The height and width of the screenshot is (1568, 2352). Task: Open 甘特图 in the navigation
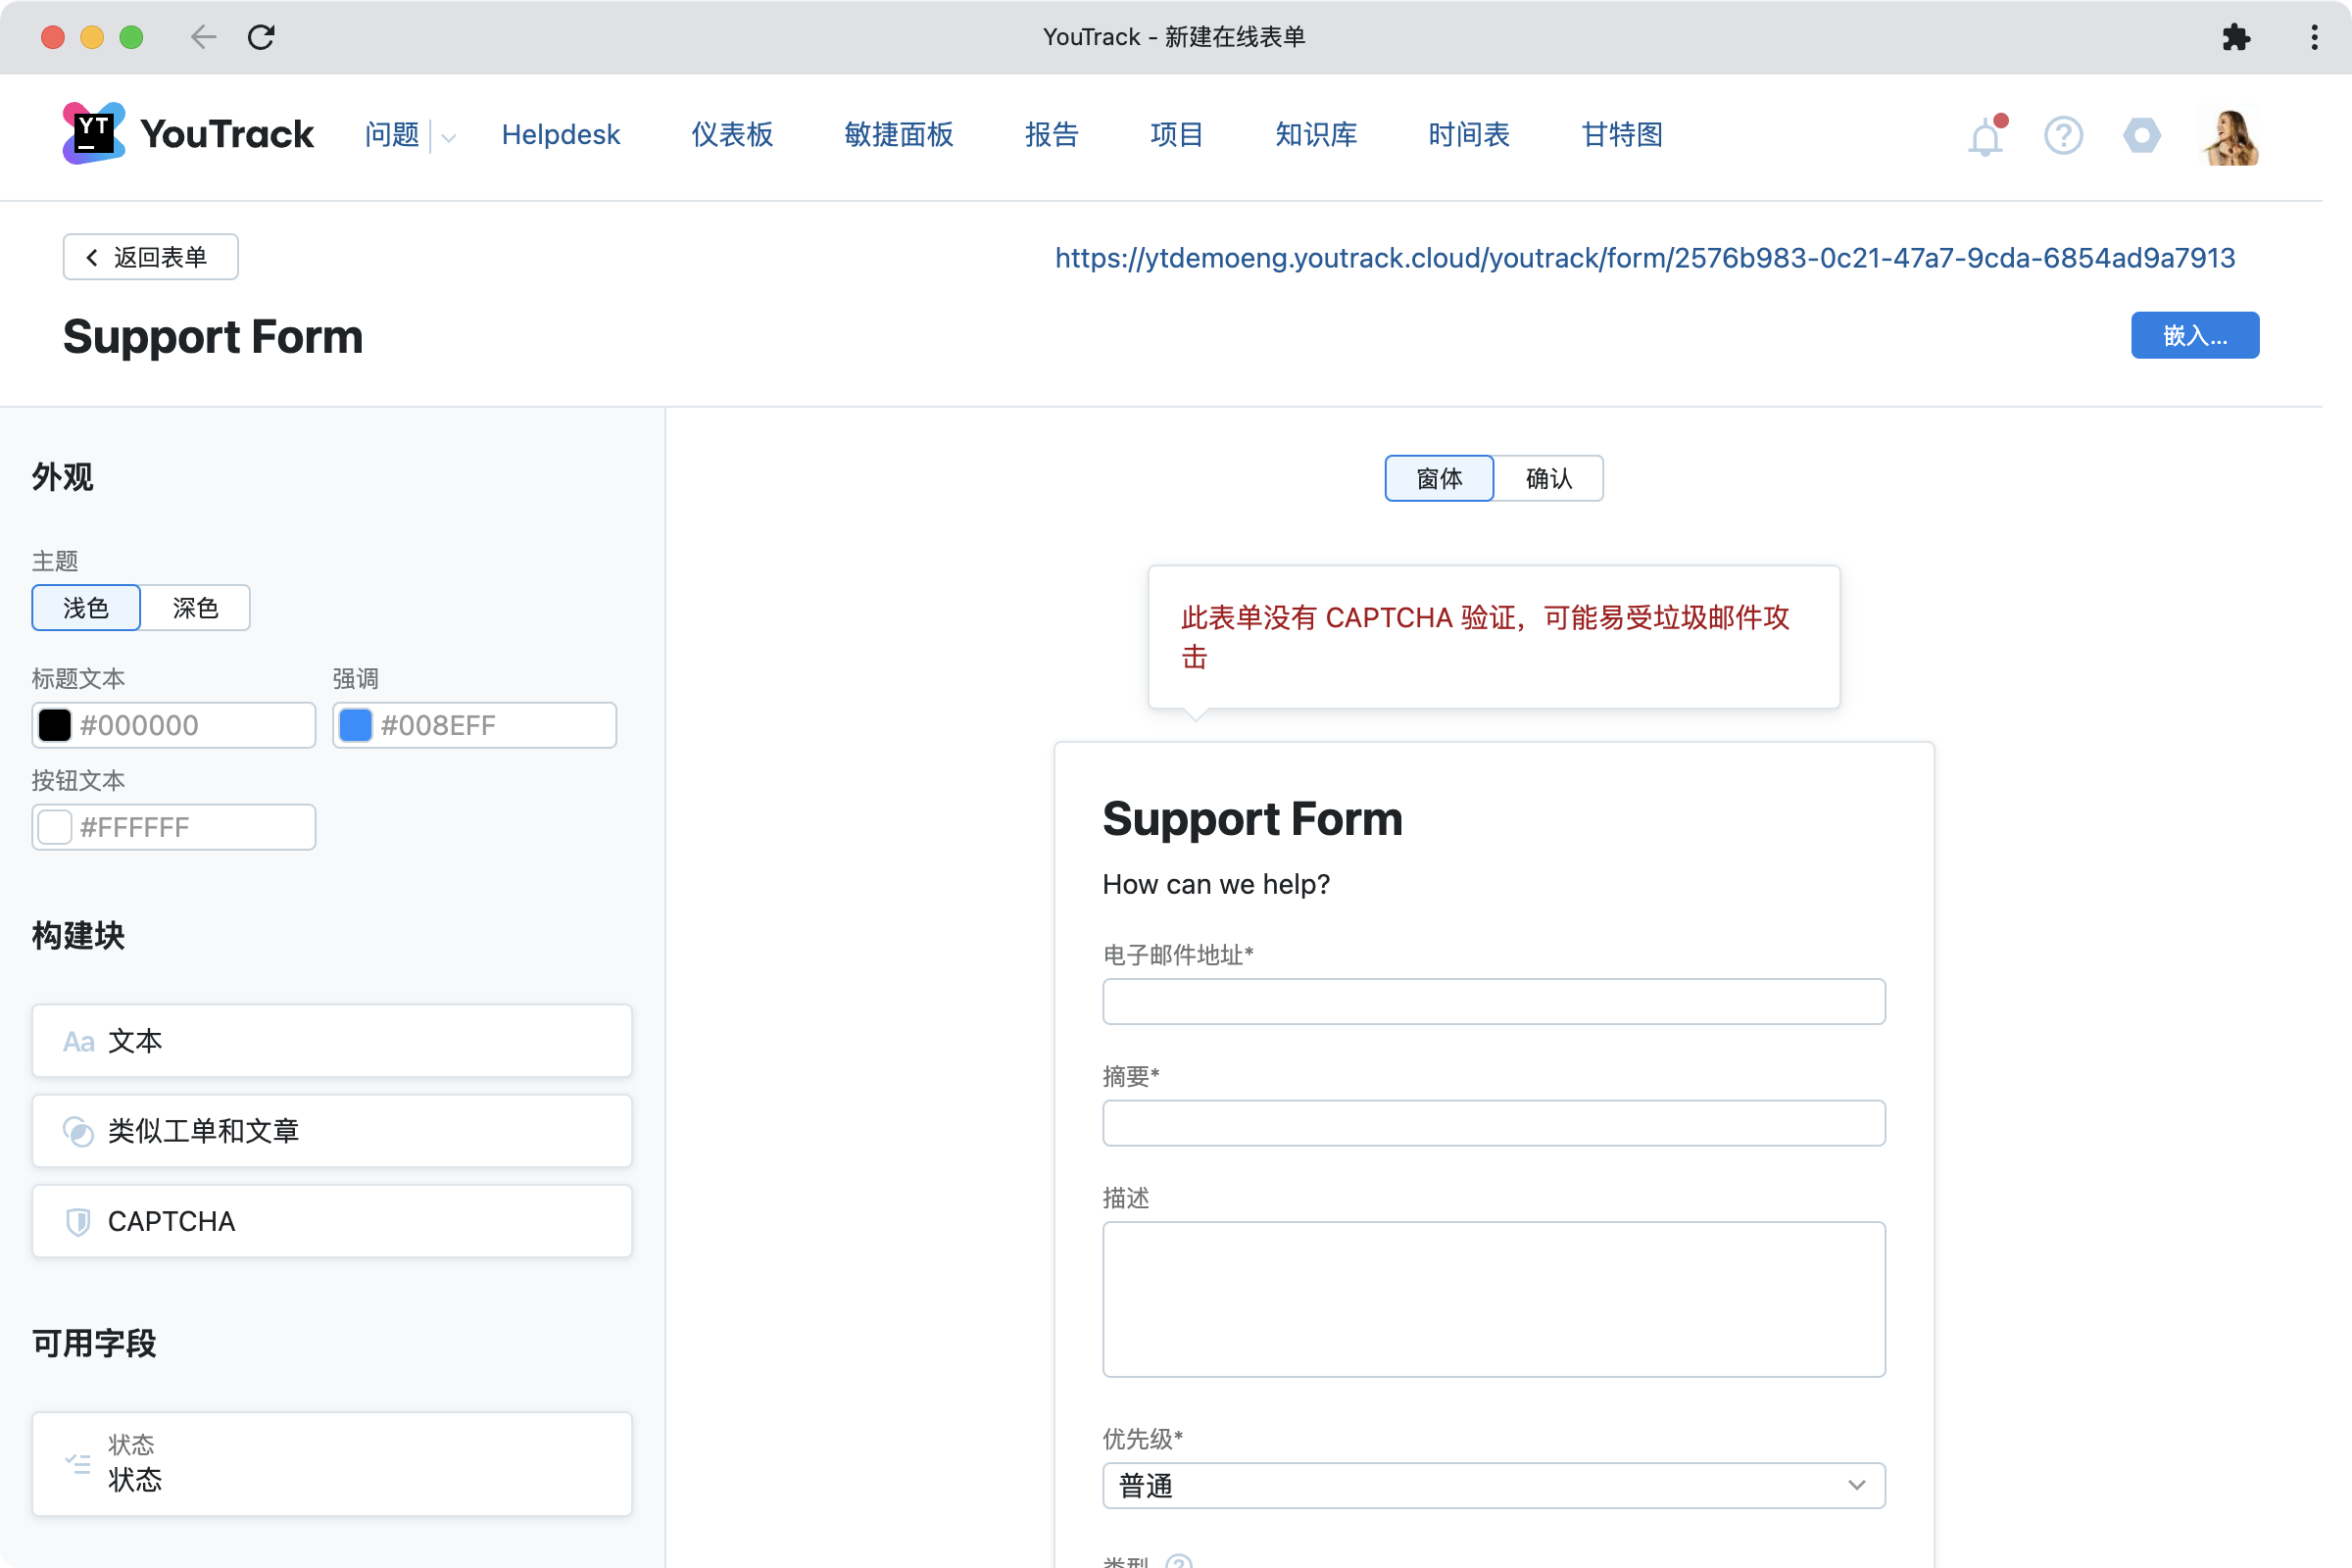pyautogui.click(x=1622, y=134)
